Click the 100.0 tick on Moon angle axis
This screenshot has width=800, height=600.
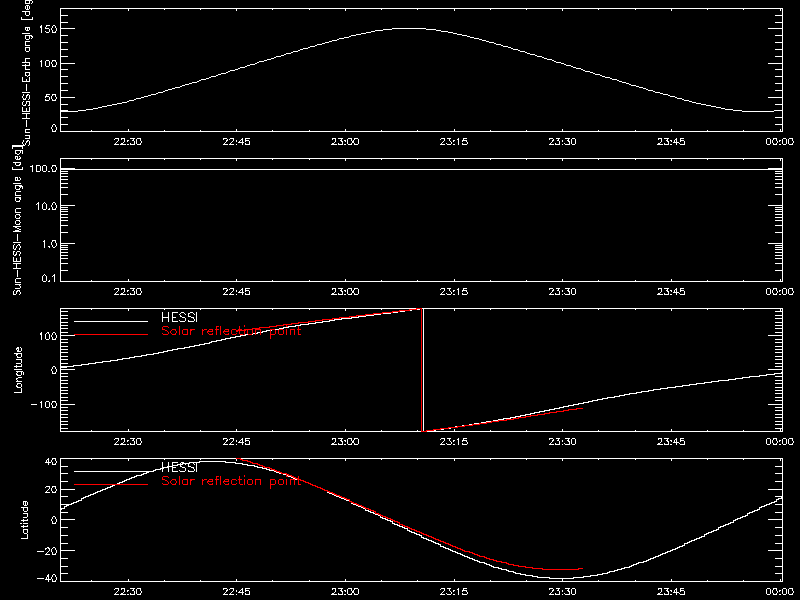(43, 169)
